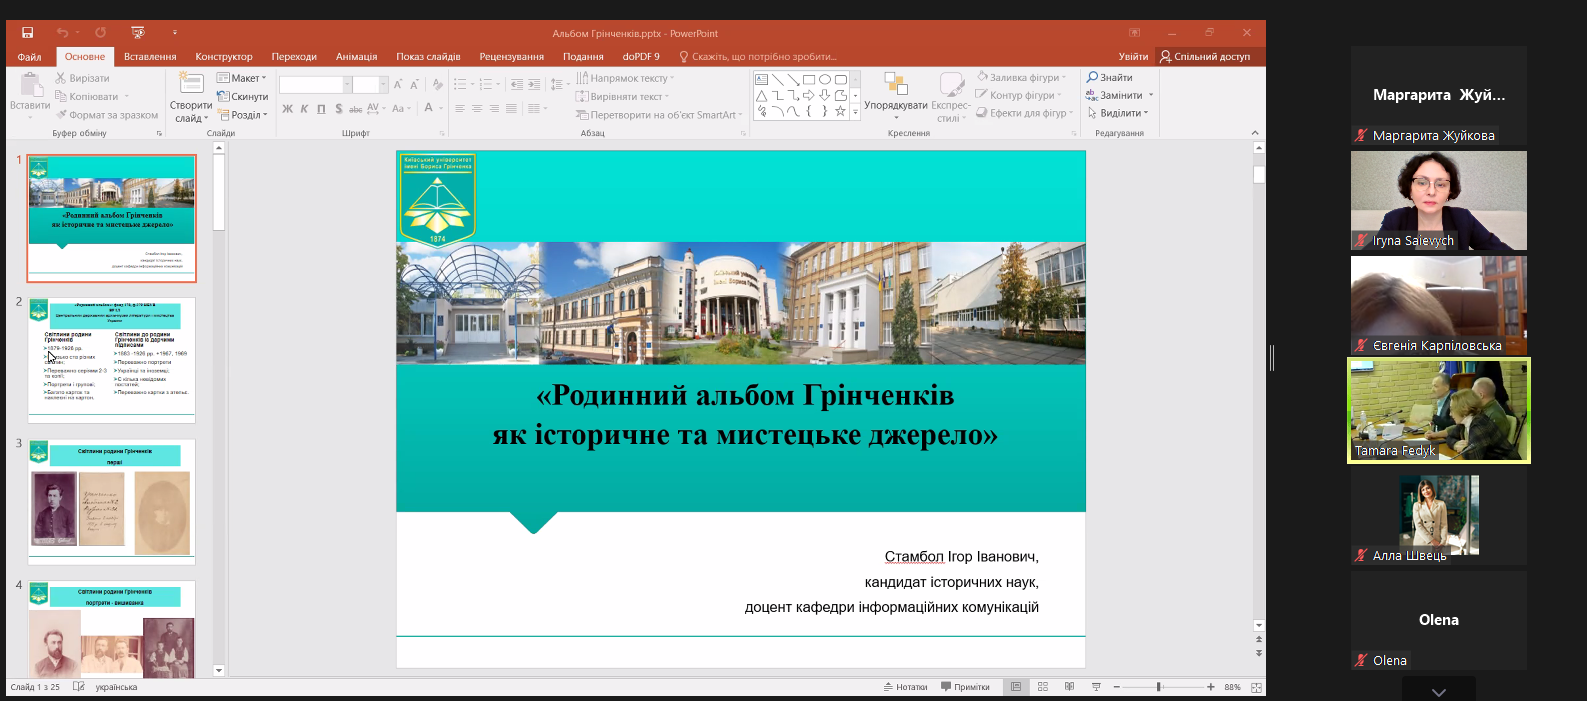Toggle the Примітки comments pane
The height and width of the screenshot is (701, 1587).
[965, 687]
